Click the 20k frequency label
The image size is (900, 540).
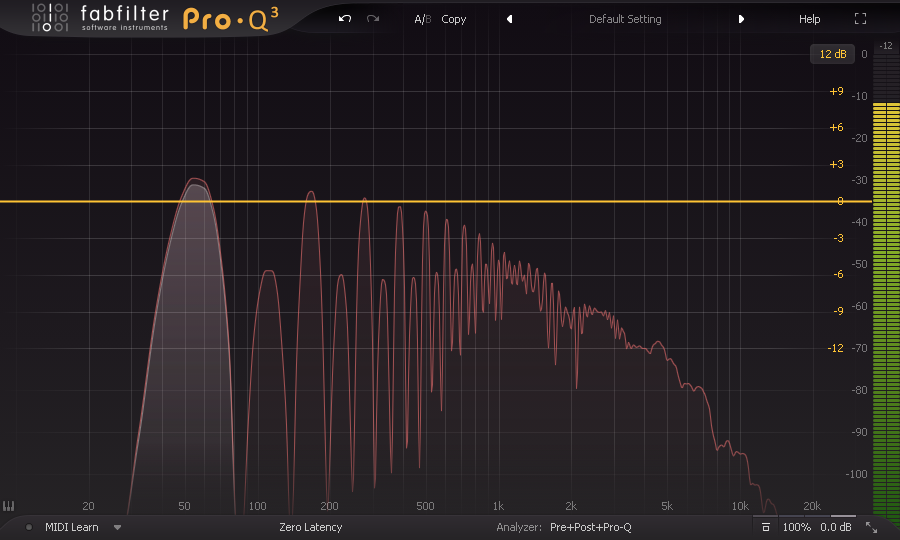(812, 506)
